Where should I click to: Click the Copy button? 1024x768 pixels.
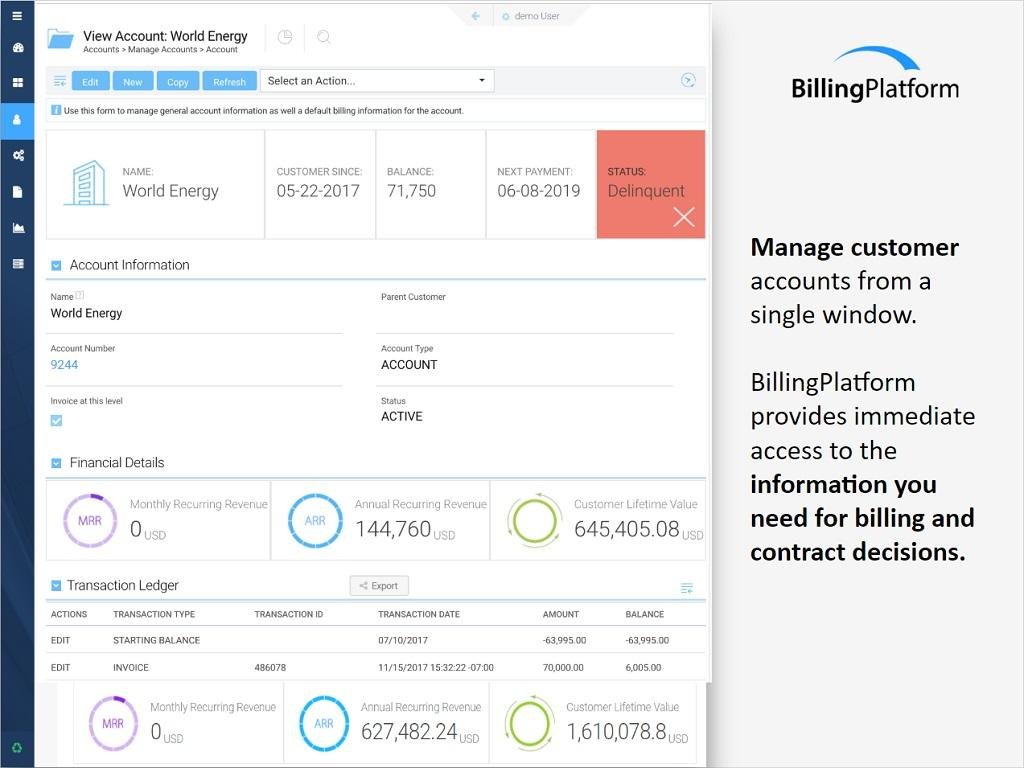(x=177, y=82)
